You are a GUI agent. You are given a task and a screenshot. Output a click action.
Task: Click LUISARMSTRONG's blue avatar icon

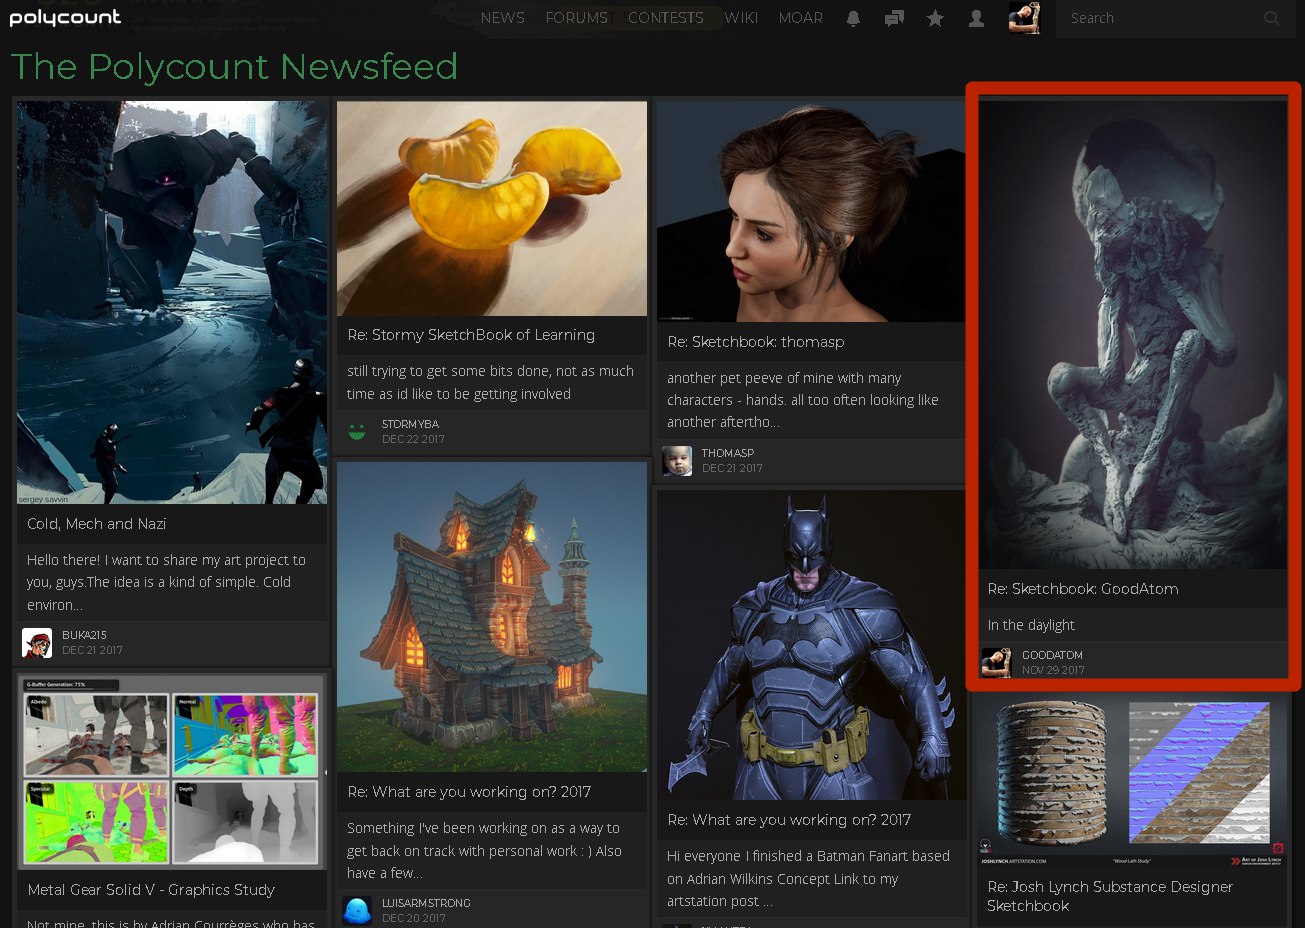(357, 911)
